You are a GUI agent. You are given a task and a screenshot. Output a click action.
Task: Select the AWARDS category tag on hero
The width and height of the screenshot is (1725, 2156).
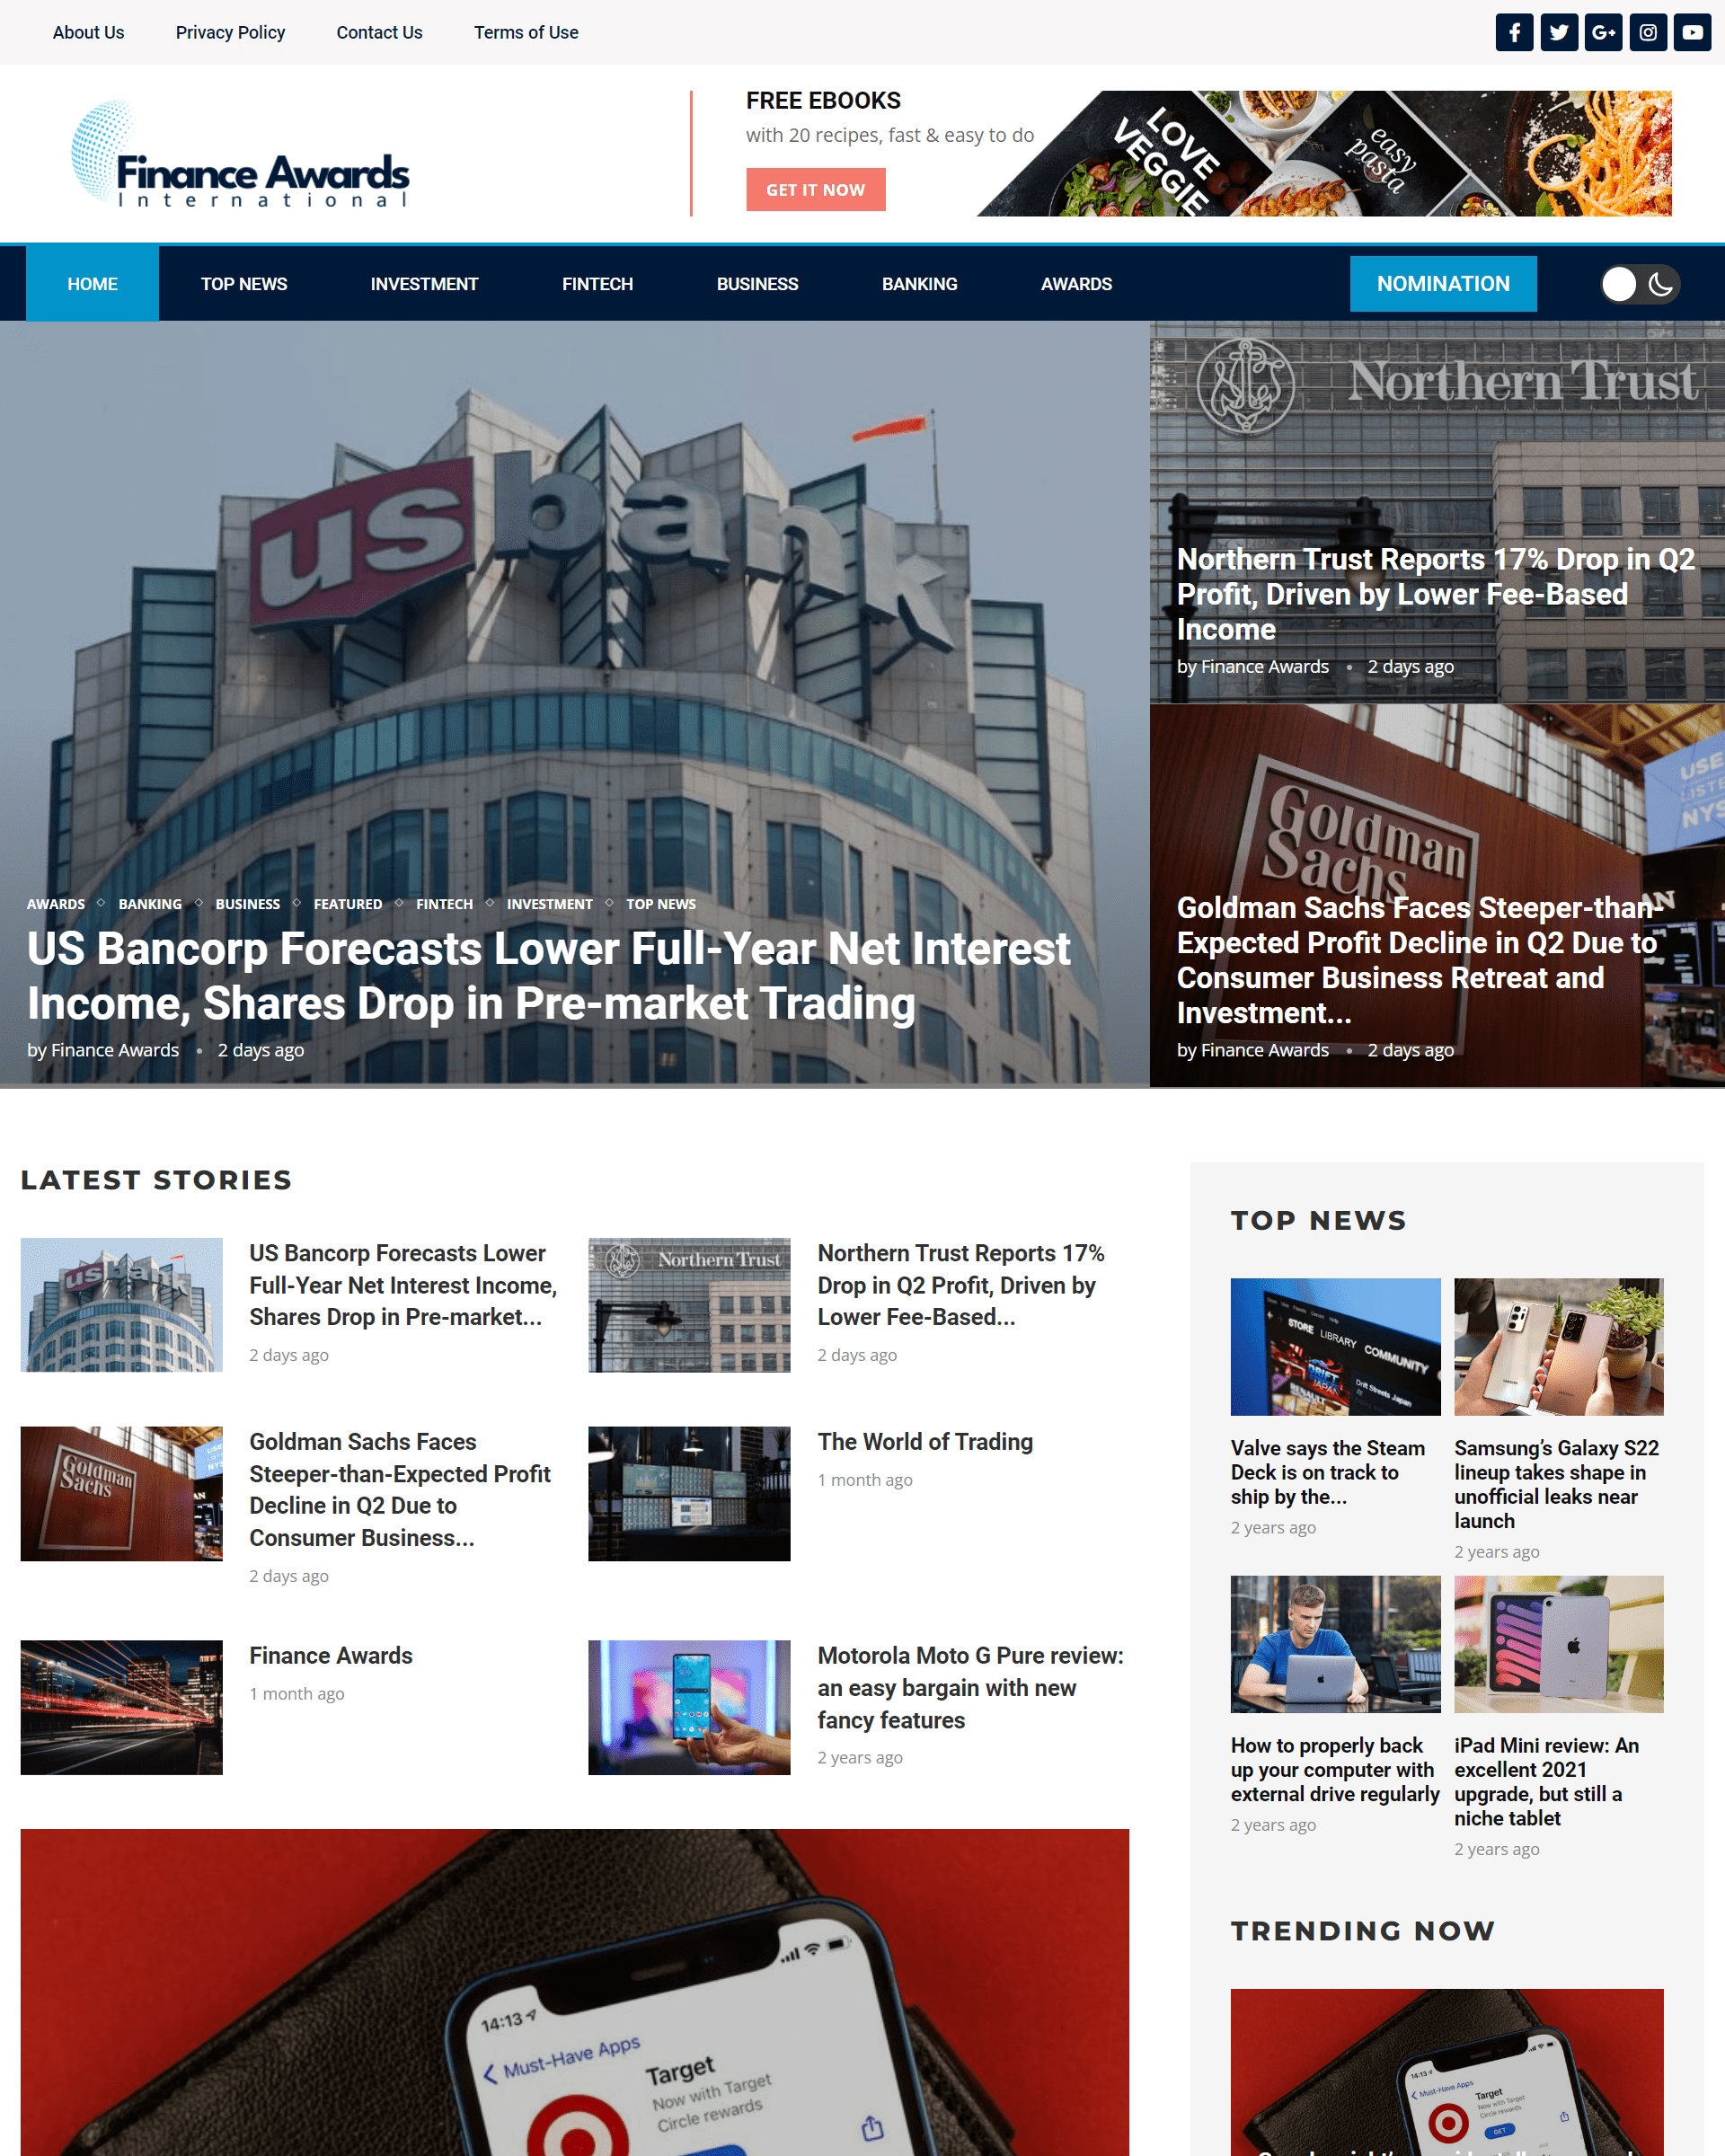coord(56,904)
